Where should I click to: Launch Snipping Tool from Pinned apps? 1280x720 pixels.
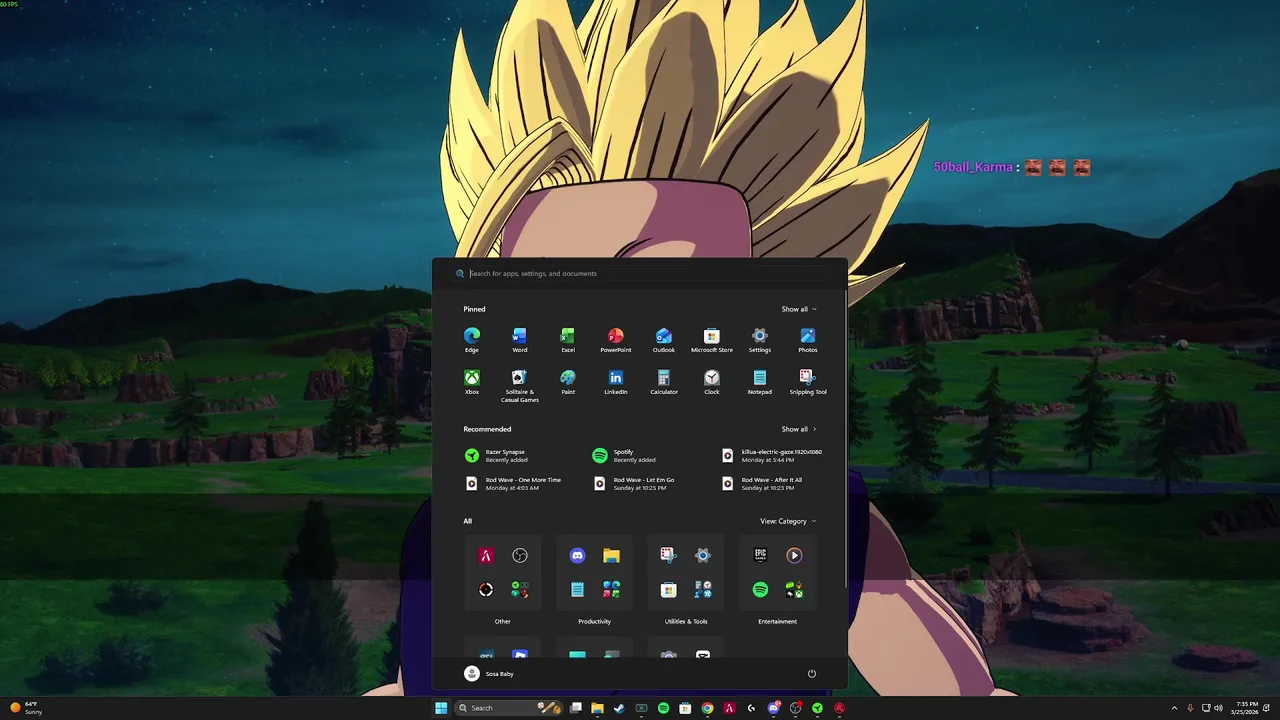click(x=807, y=382)
